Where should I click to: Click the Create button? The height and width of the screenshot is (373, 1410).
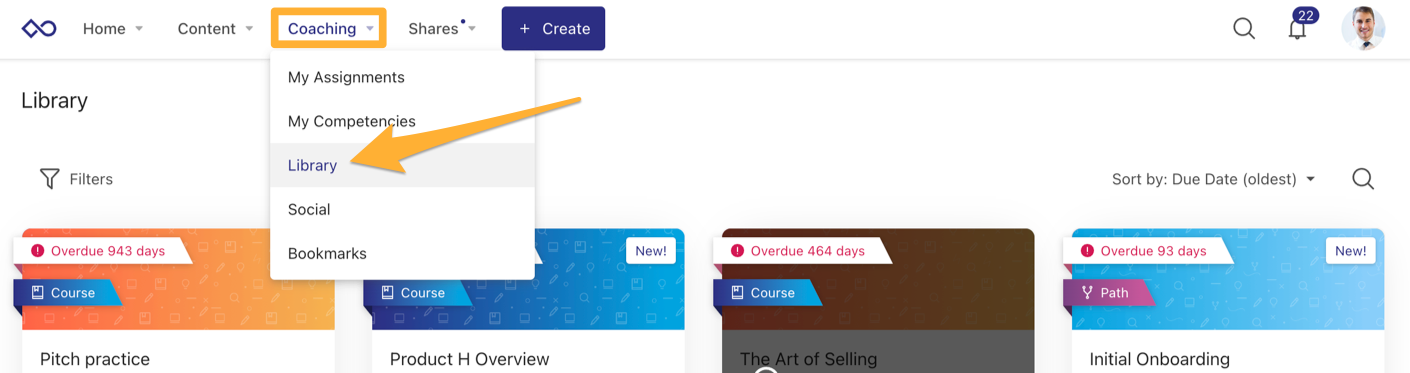tap(553, 28)
